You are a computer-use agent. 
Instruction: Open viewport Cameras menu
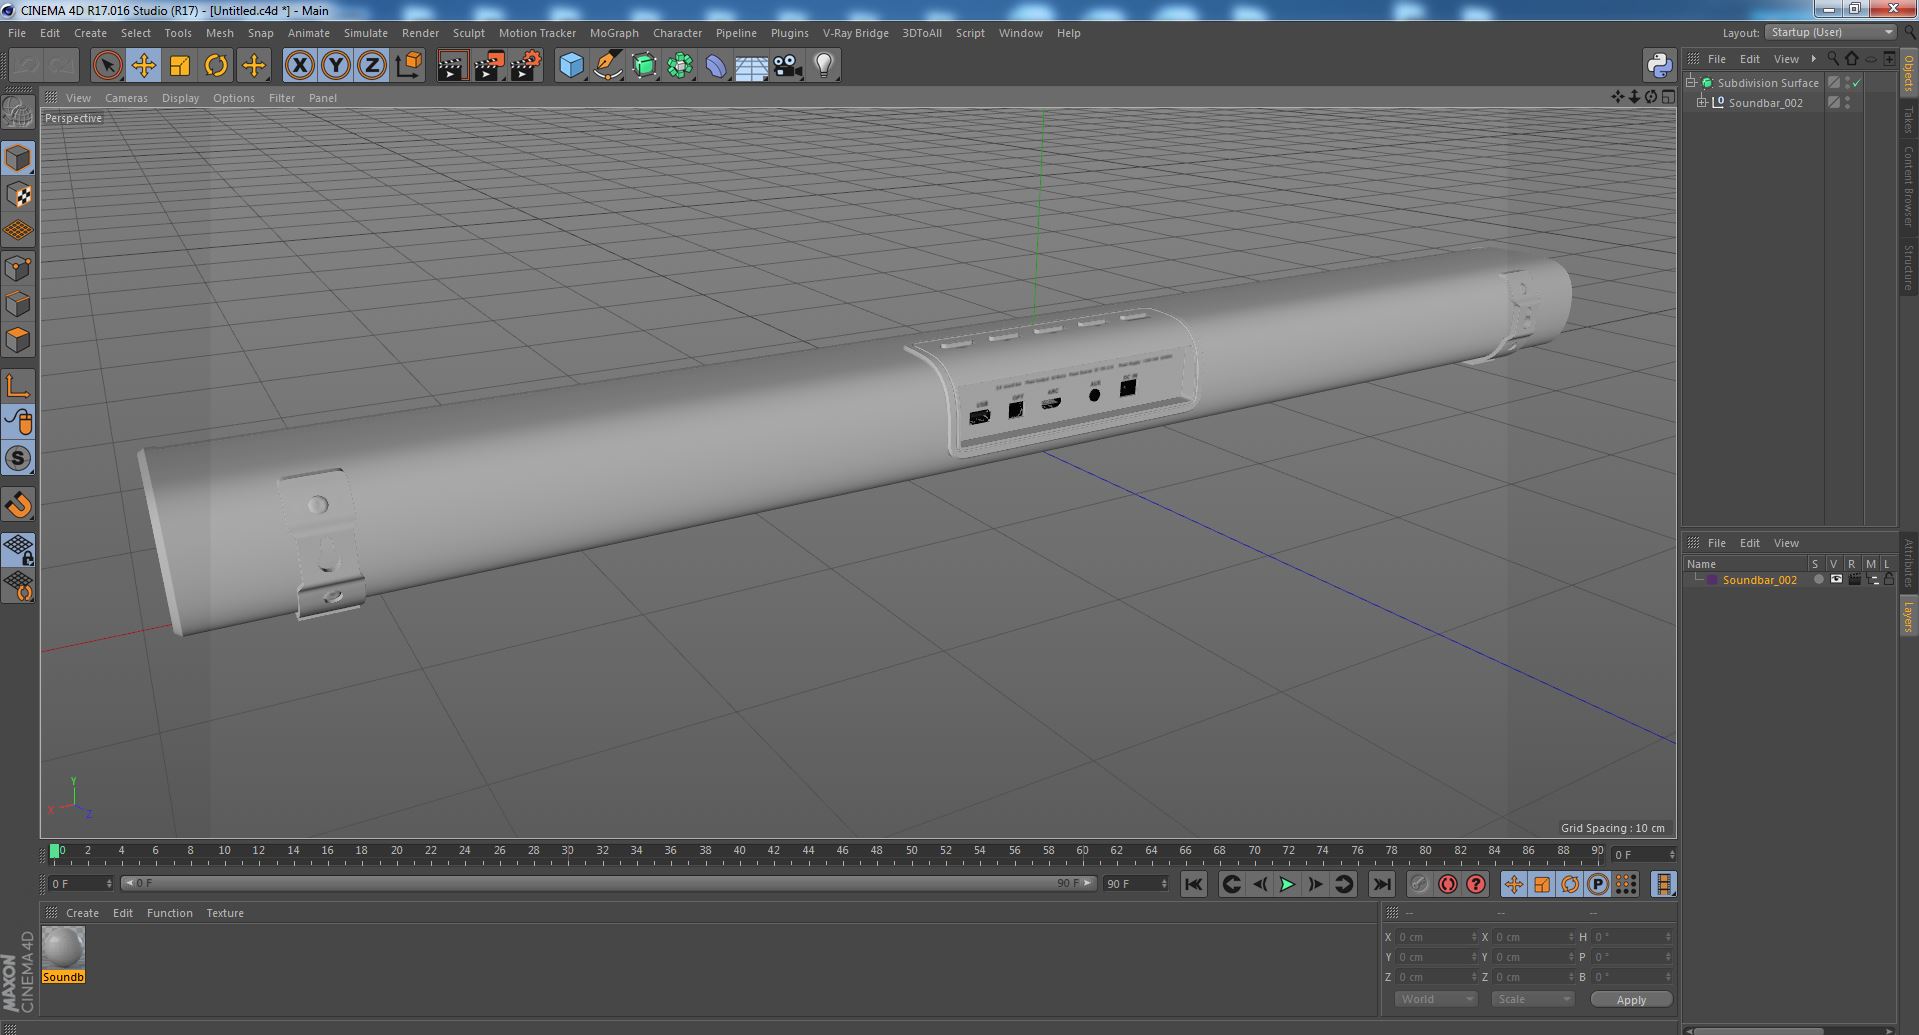coord(126,98)
